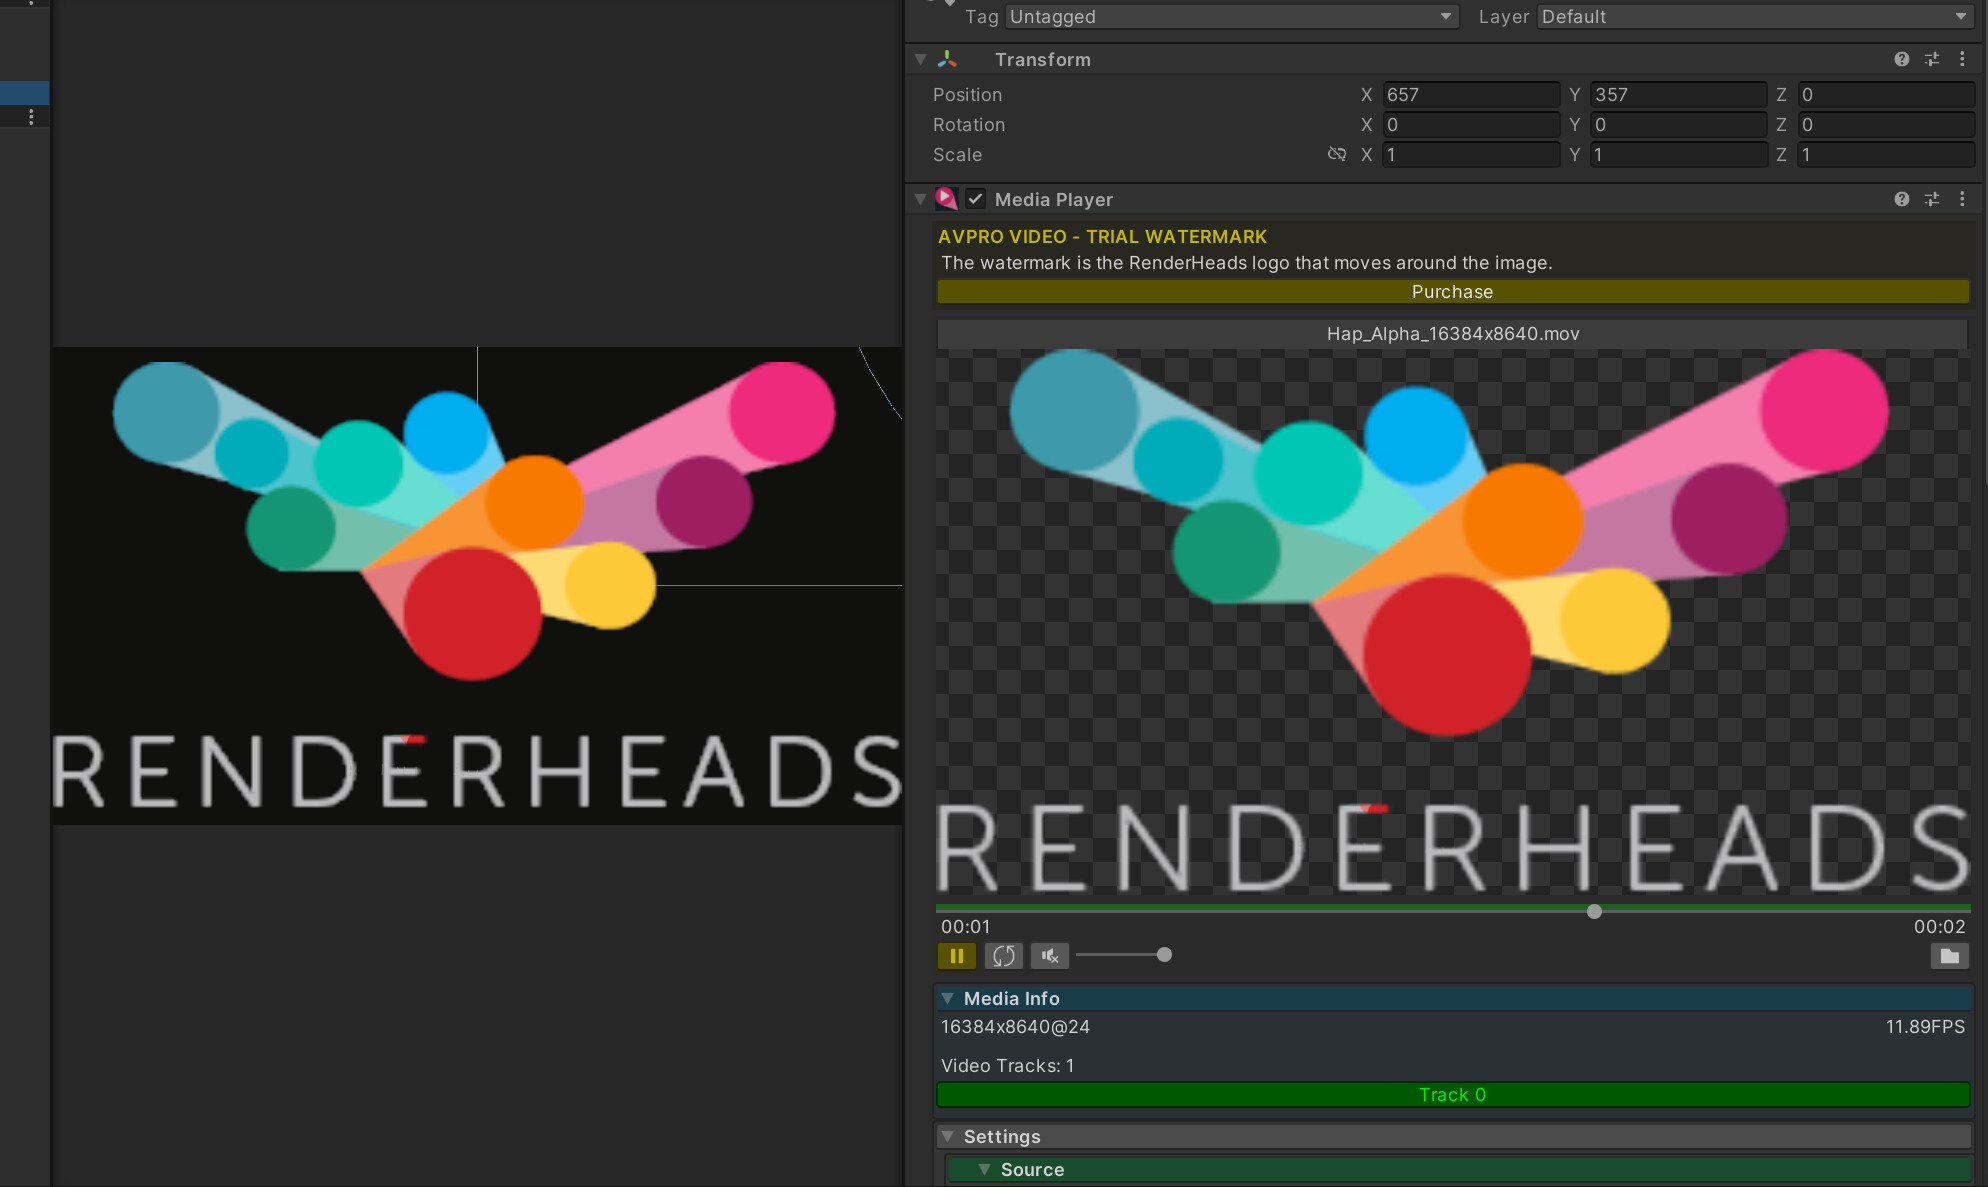Select video Track 0 button
The width and height of the screenshot is (1988, 1187).
[1452, 1095]
